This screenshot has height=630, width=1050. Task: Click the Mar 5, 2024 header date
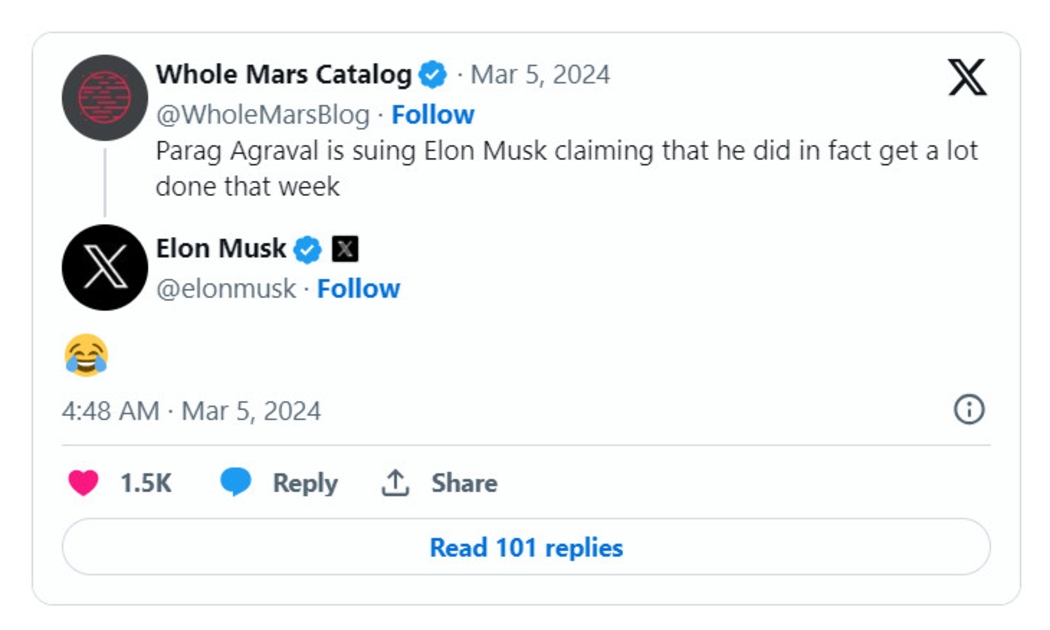tap(540, 75)
